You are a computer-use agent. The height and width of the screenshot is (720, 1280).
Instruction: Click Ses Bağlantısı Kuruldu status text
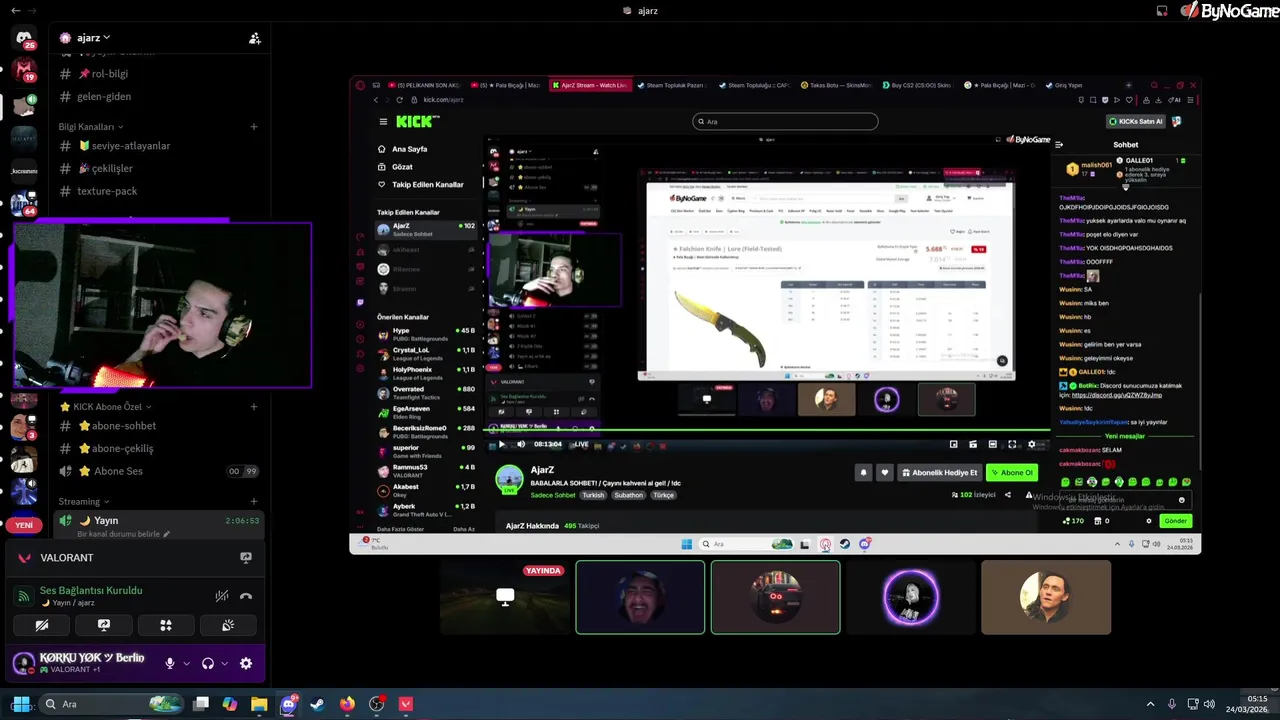pyautogui.click(x=91, y=590)
